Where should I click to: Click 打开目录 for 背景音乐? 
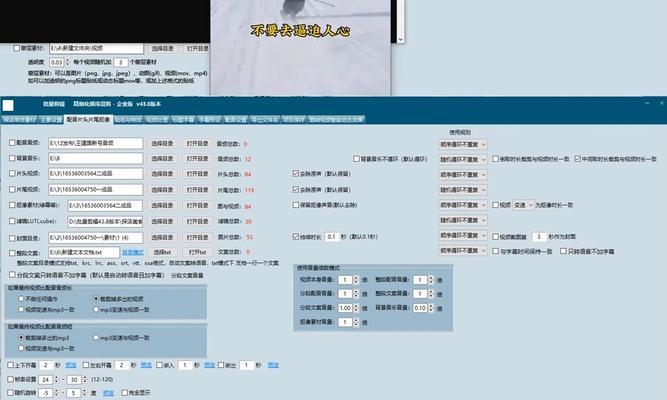(x=197, y=159)
